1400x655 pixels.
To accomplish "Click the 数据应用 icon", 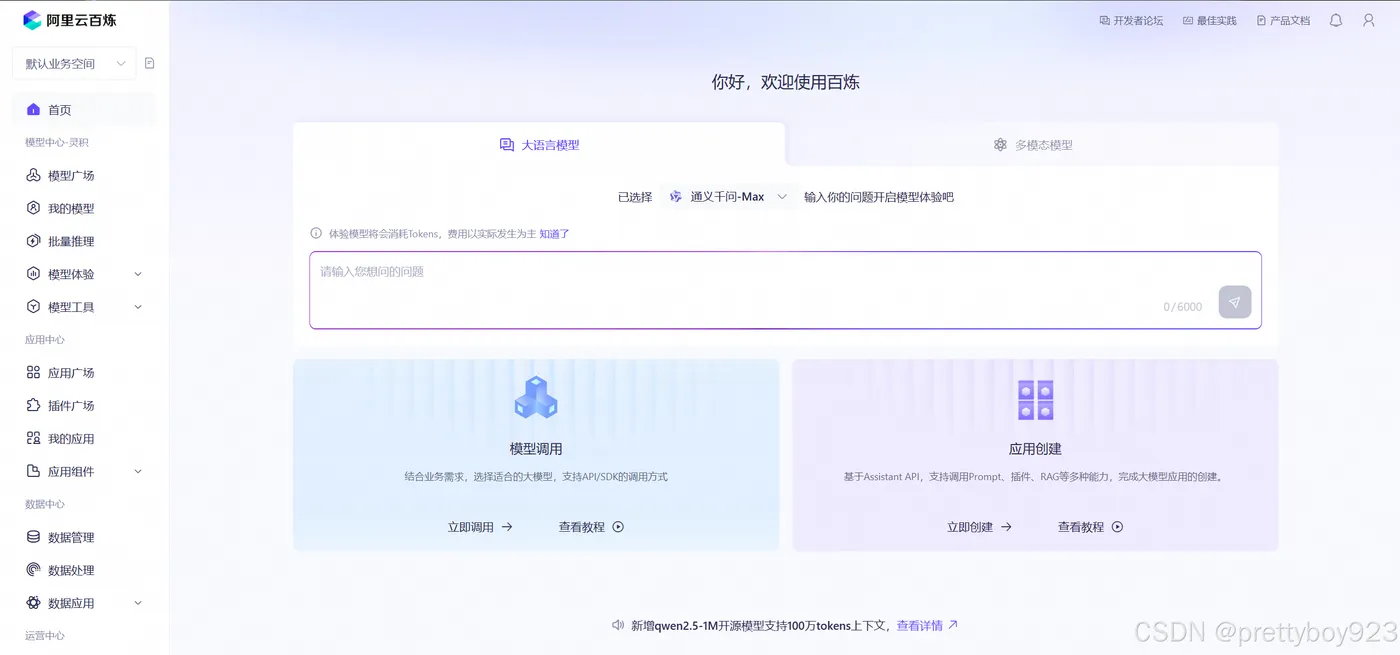I will 33,604.
